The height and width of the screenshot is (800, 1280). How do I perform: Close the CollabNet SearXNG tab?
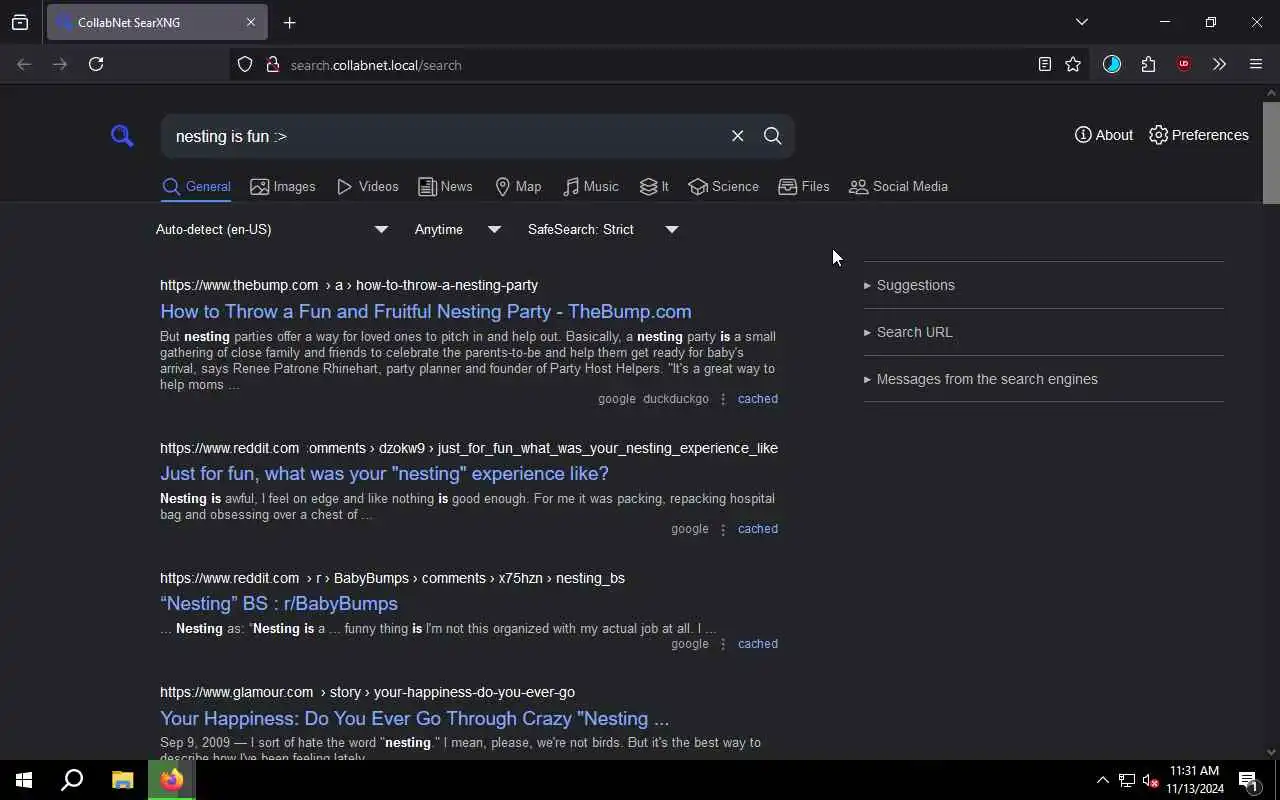point(251,22)
